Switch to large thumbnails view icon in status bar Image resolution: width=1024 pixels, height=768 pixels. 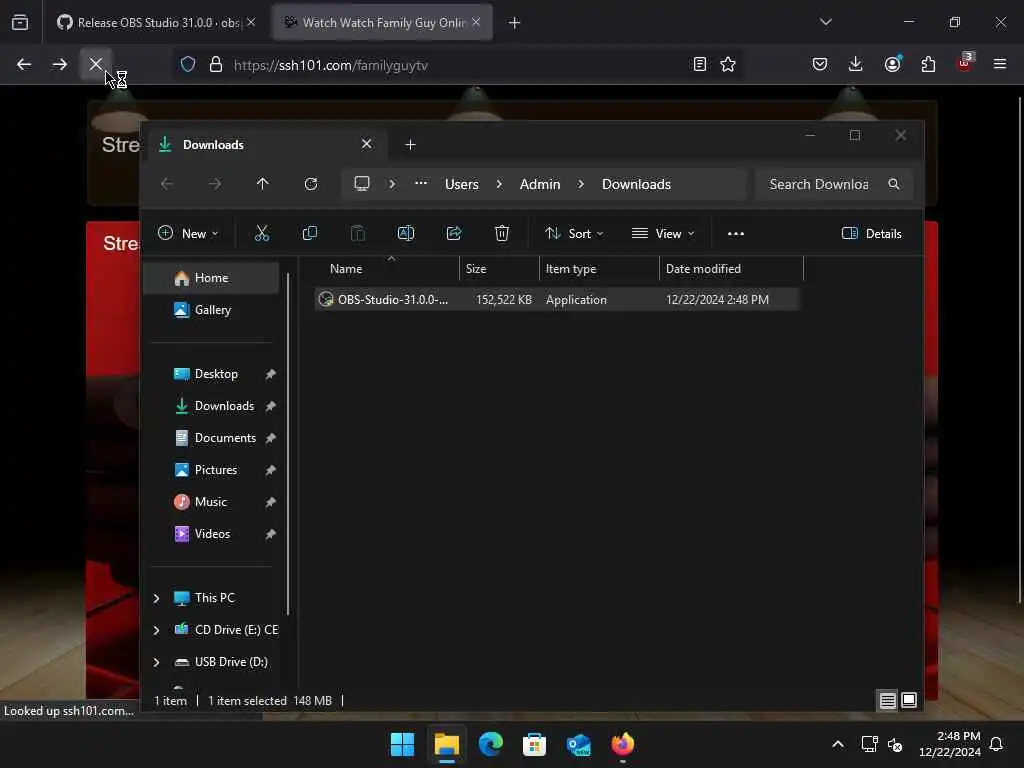coord(909,701)
